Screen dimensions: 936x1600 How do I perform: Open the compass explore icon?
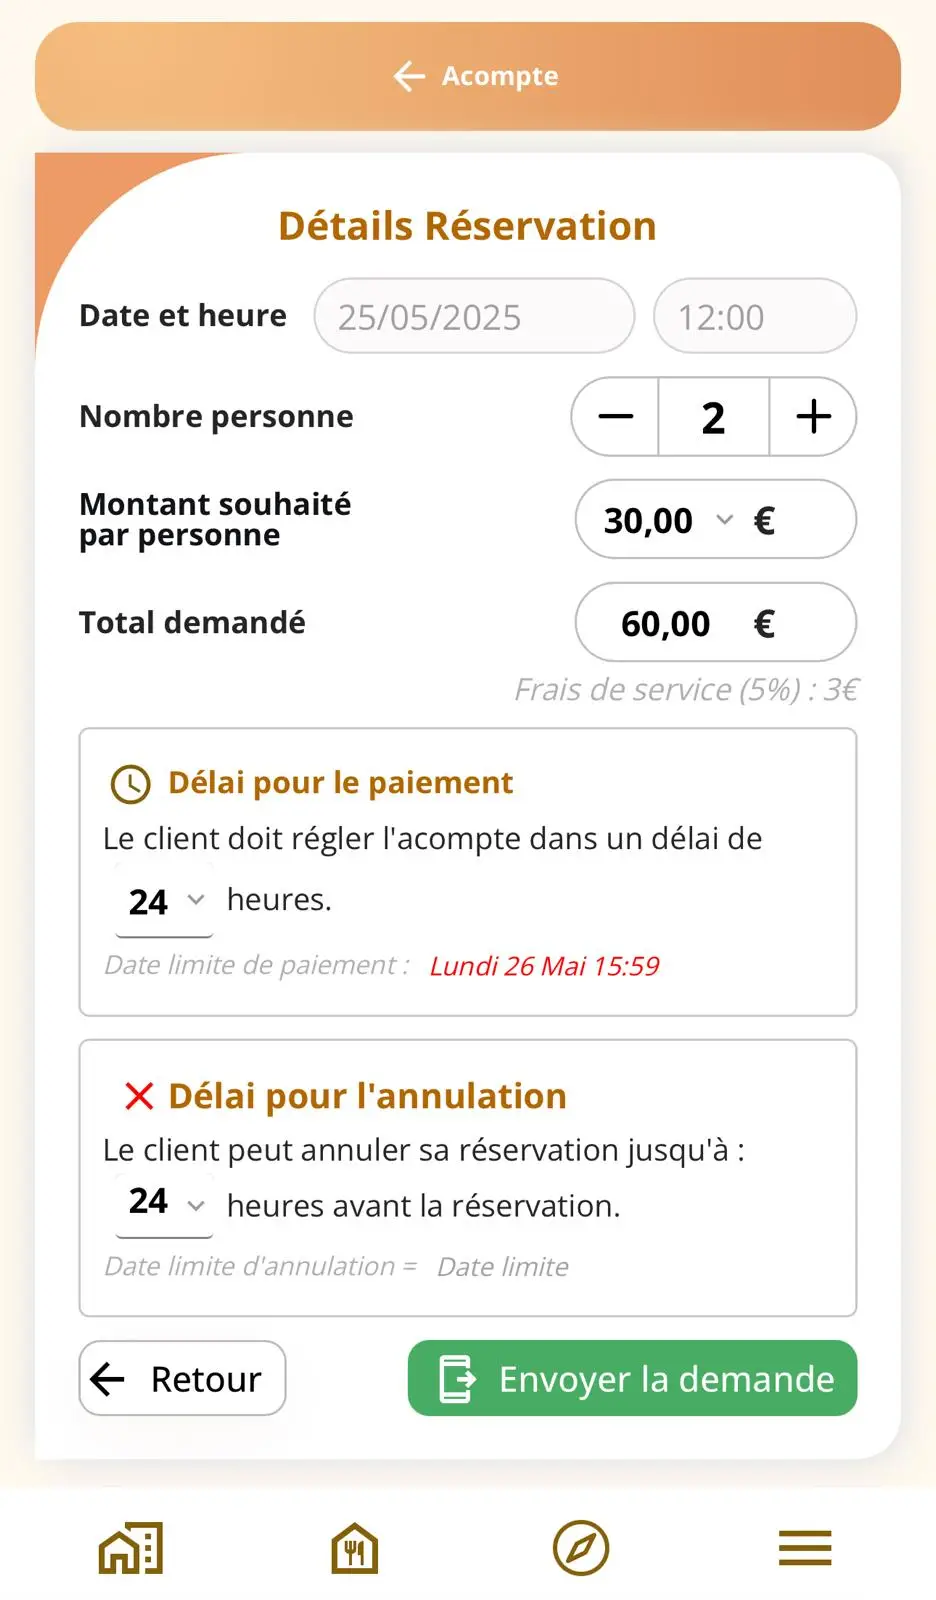(580, 1548)
